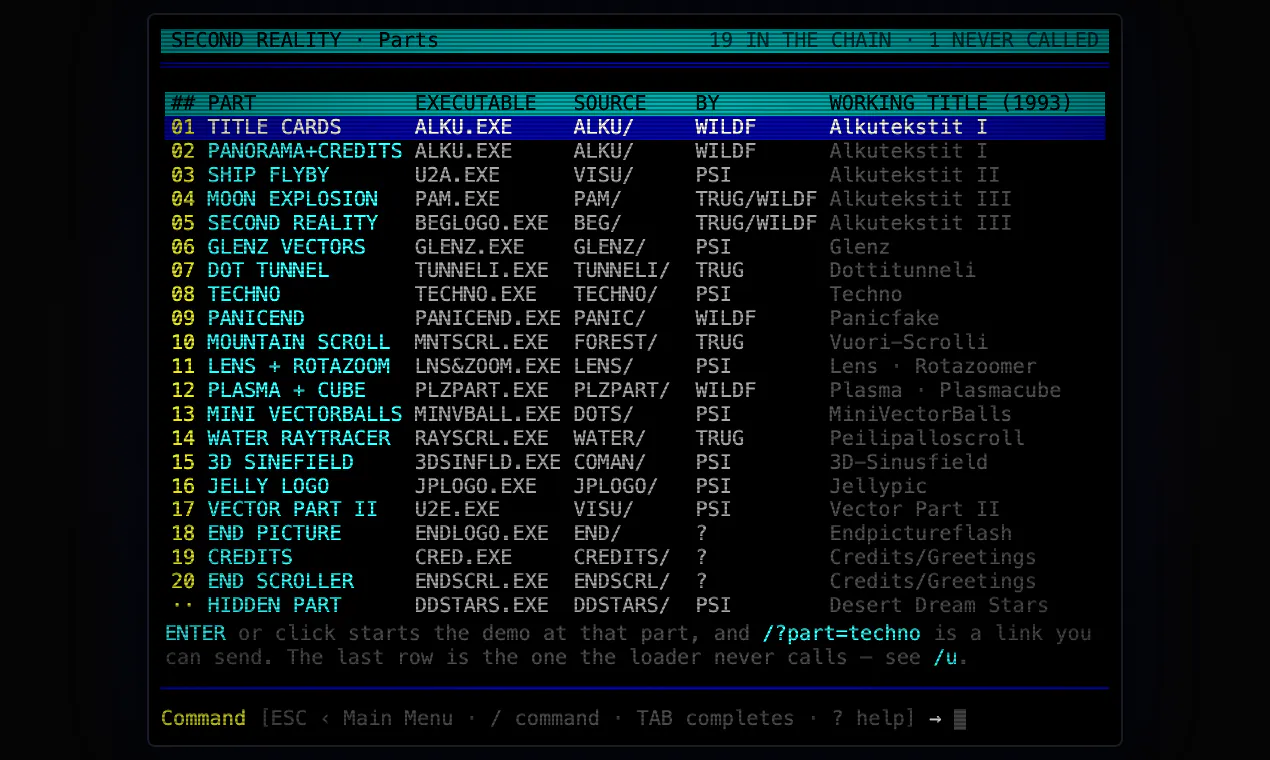1270x760 pixels.
Task: Click WORKING TITLE (1993) column header
Action: click(951, 103)
